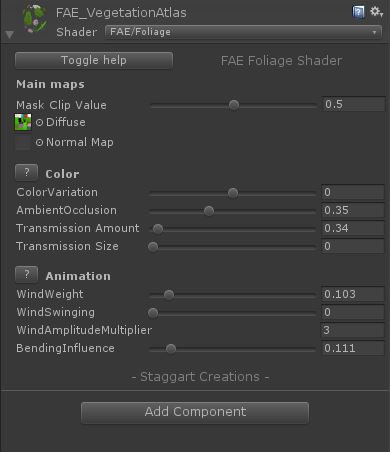Click the Diffuse texture thumbnail
The height and width of the screenshot is (452, 390).
23,122
